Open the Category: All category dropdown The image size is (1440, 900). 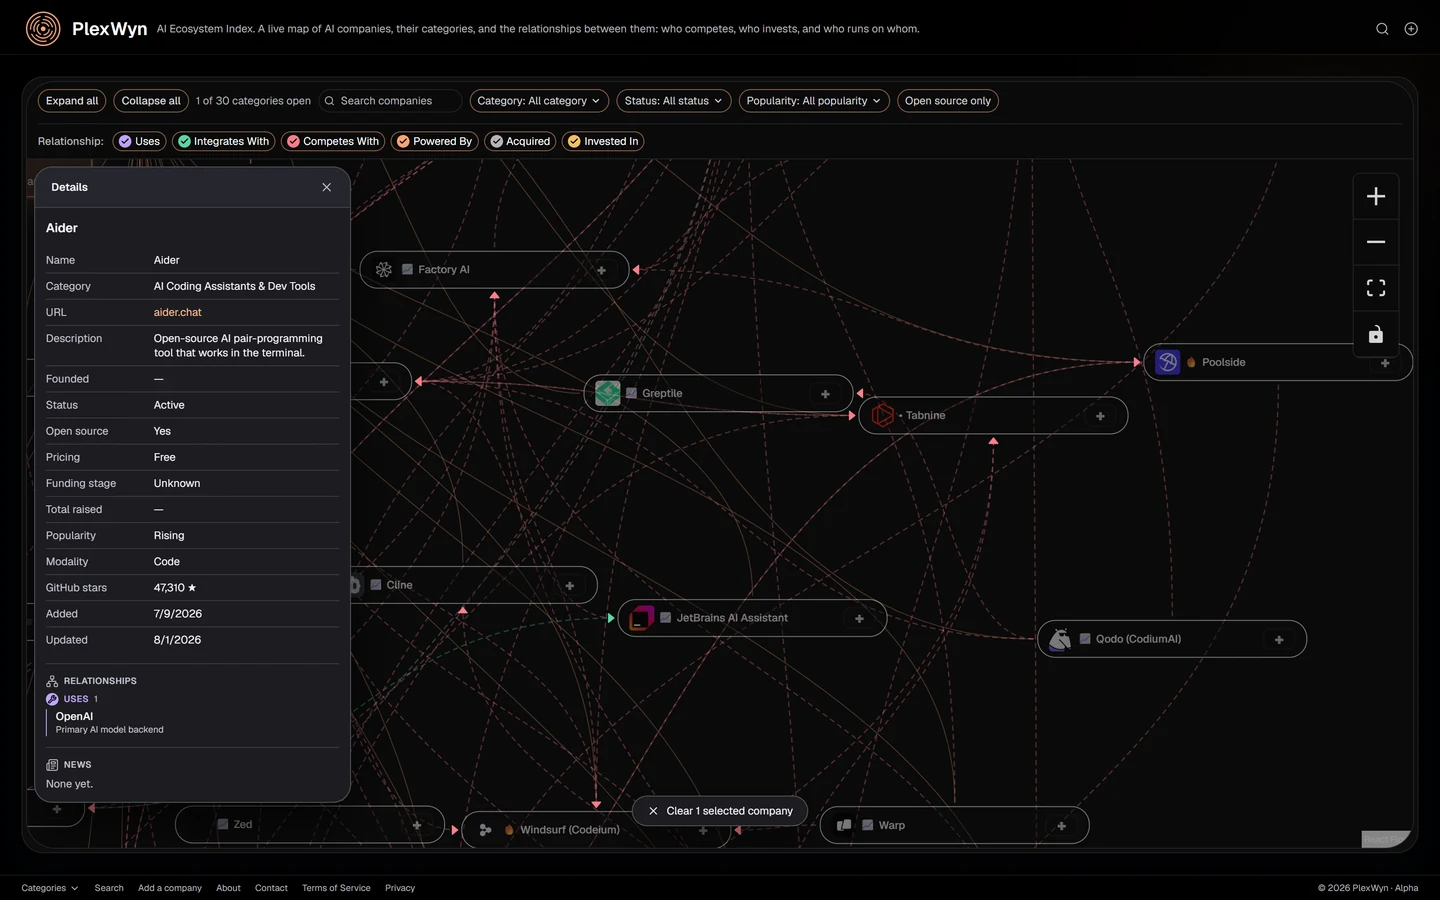click(539, 101)
